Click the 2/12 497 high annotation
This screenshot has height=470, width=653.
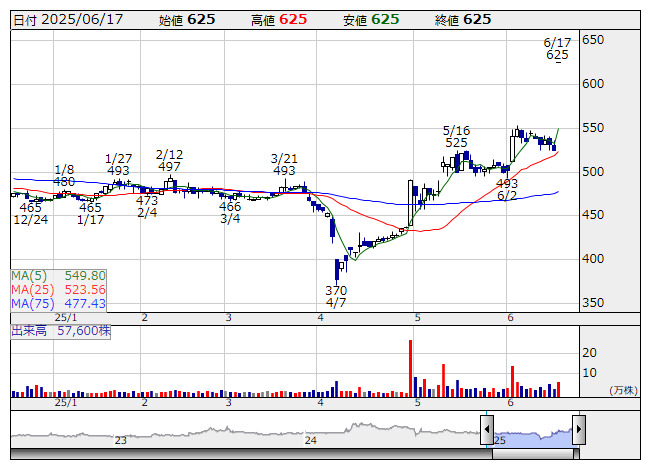click(170, 161)
